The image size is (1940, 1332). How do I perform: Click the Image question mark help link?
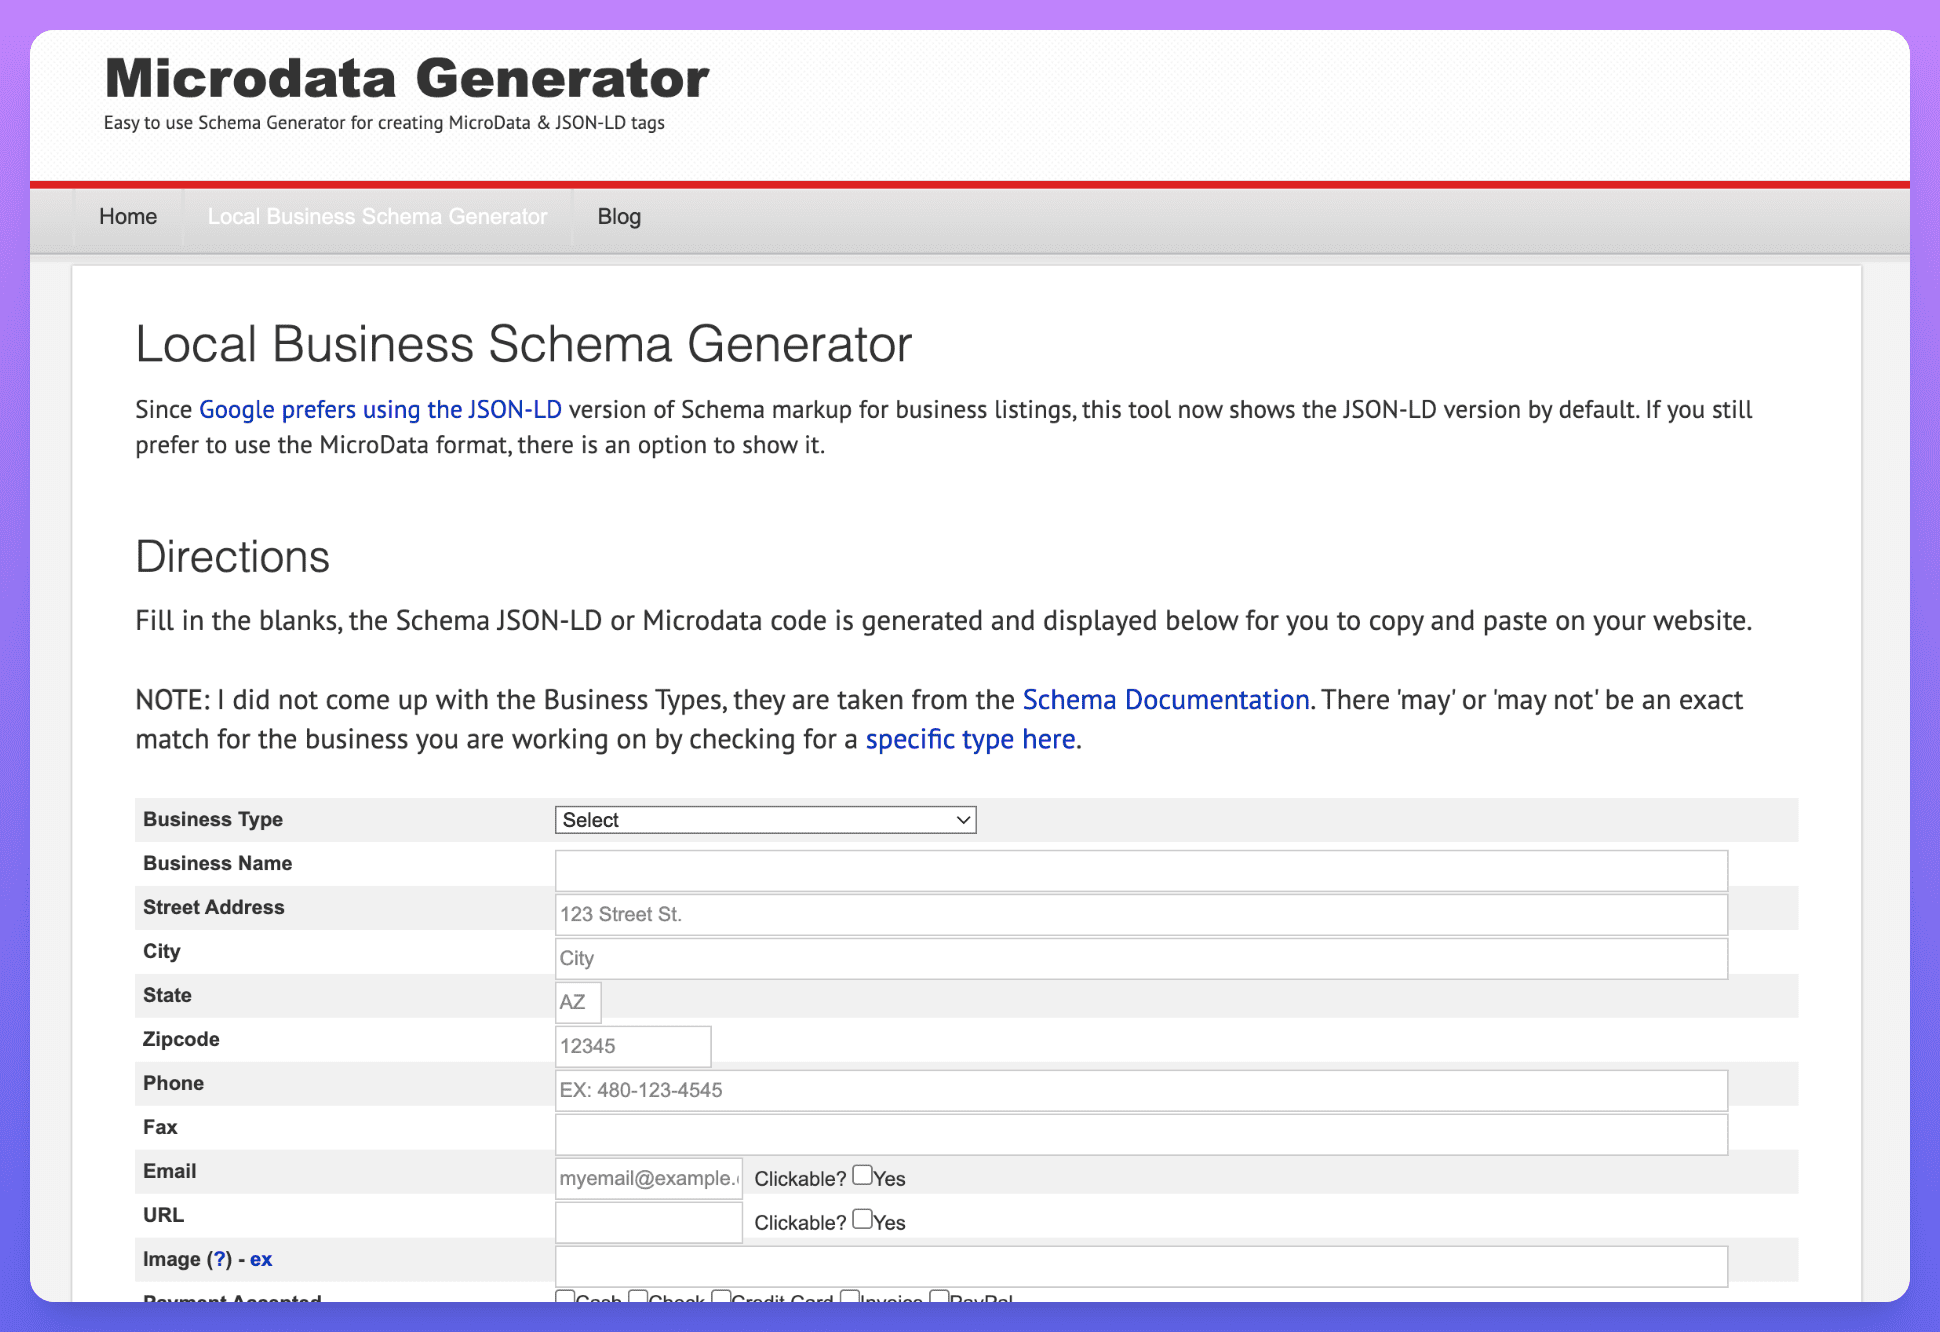pyautogui.click(x=220, y=1259)
